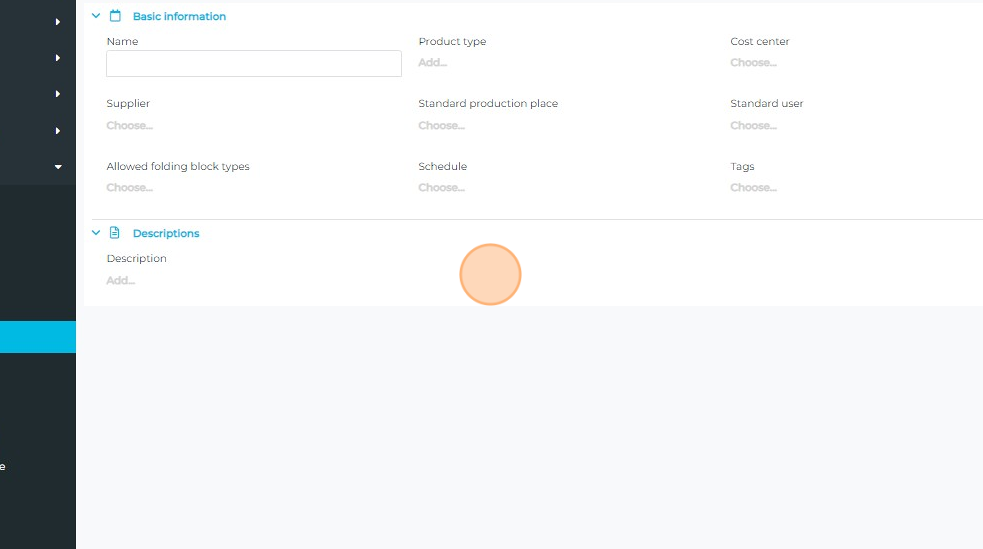The height and width of the screenshot is (549, 983).
Task: Open the Cost center chooser
Action: point(753,63)
